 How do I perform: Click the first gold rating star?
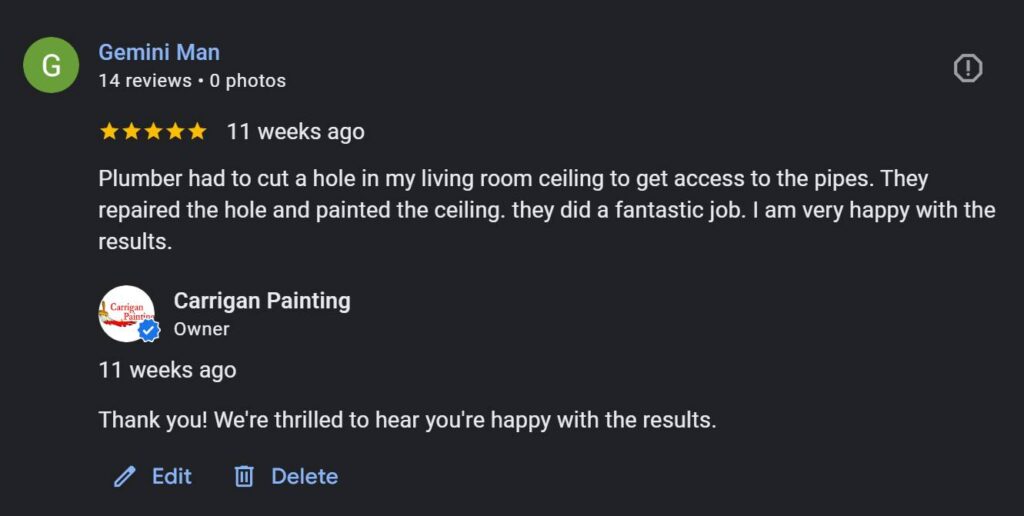[x=109, y=131]
